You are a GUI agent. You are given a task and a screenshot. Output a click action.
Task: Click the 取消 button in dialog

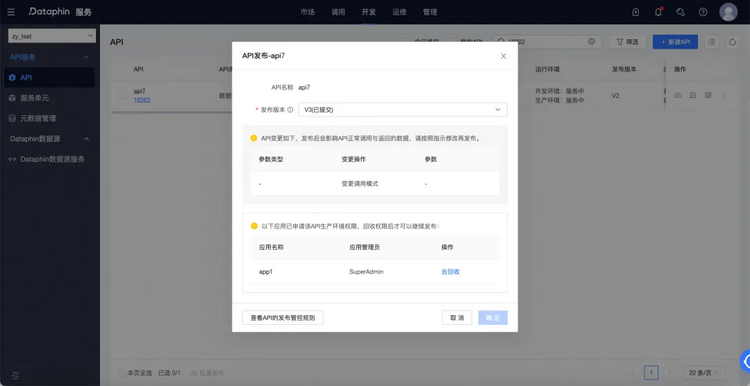(x=457, y=318)
